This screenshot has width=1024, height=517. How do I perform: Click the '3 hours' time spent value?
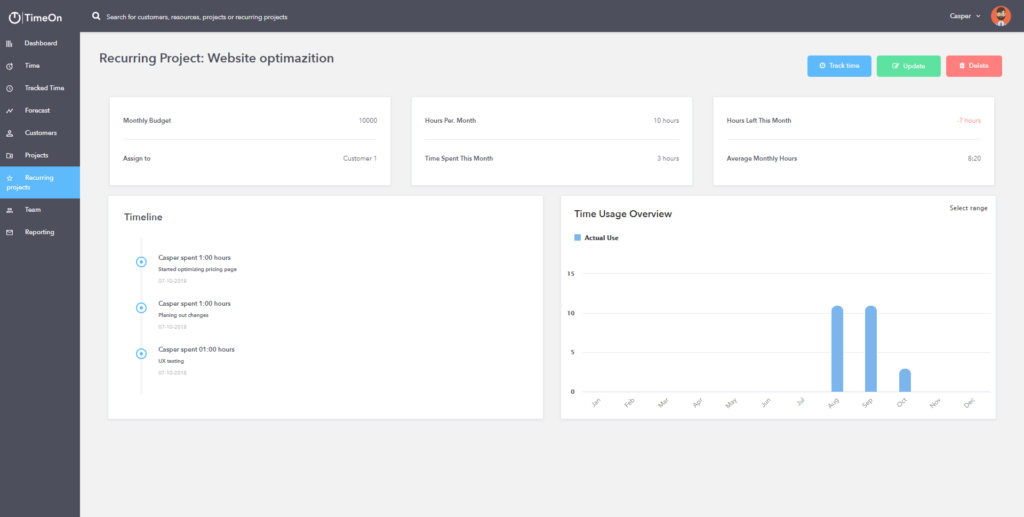tap(668, 159)
